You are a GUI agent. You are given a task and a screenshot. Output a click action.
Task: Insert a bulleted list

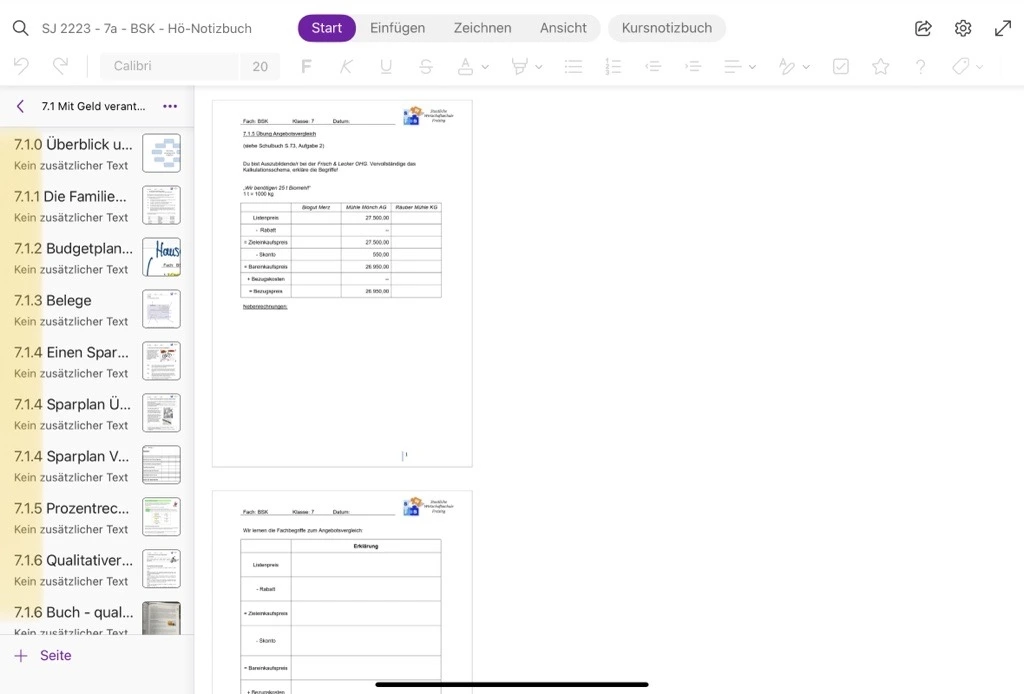[573, 67]
